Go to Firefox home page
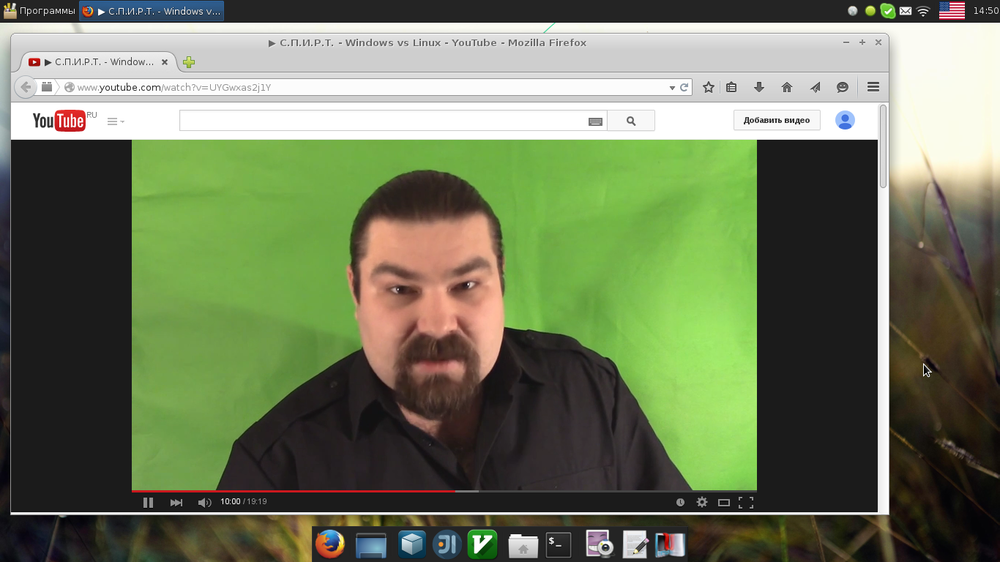 click(x=787, y=87)
